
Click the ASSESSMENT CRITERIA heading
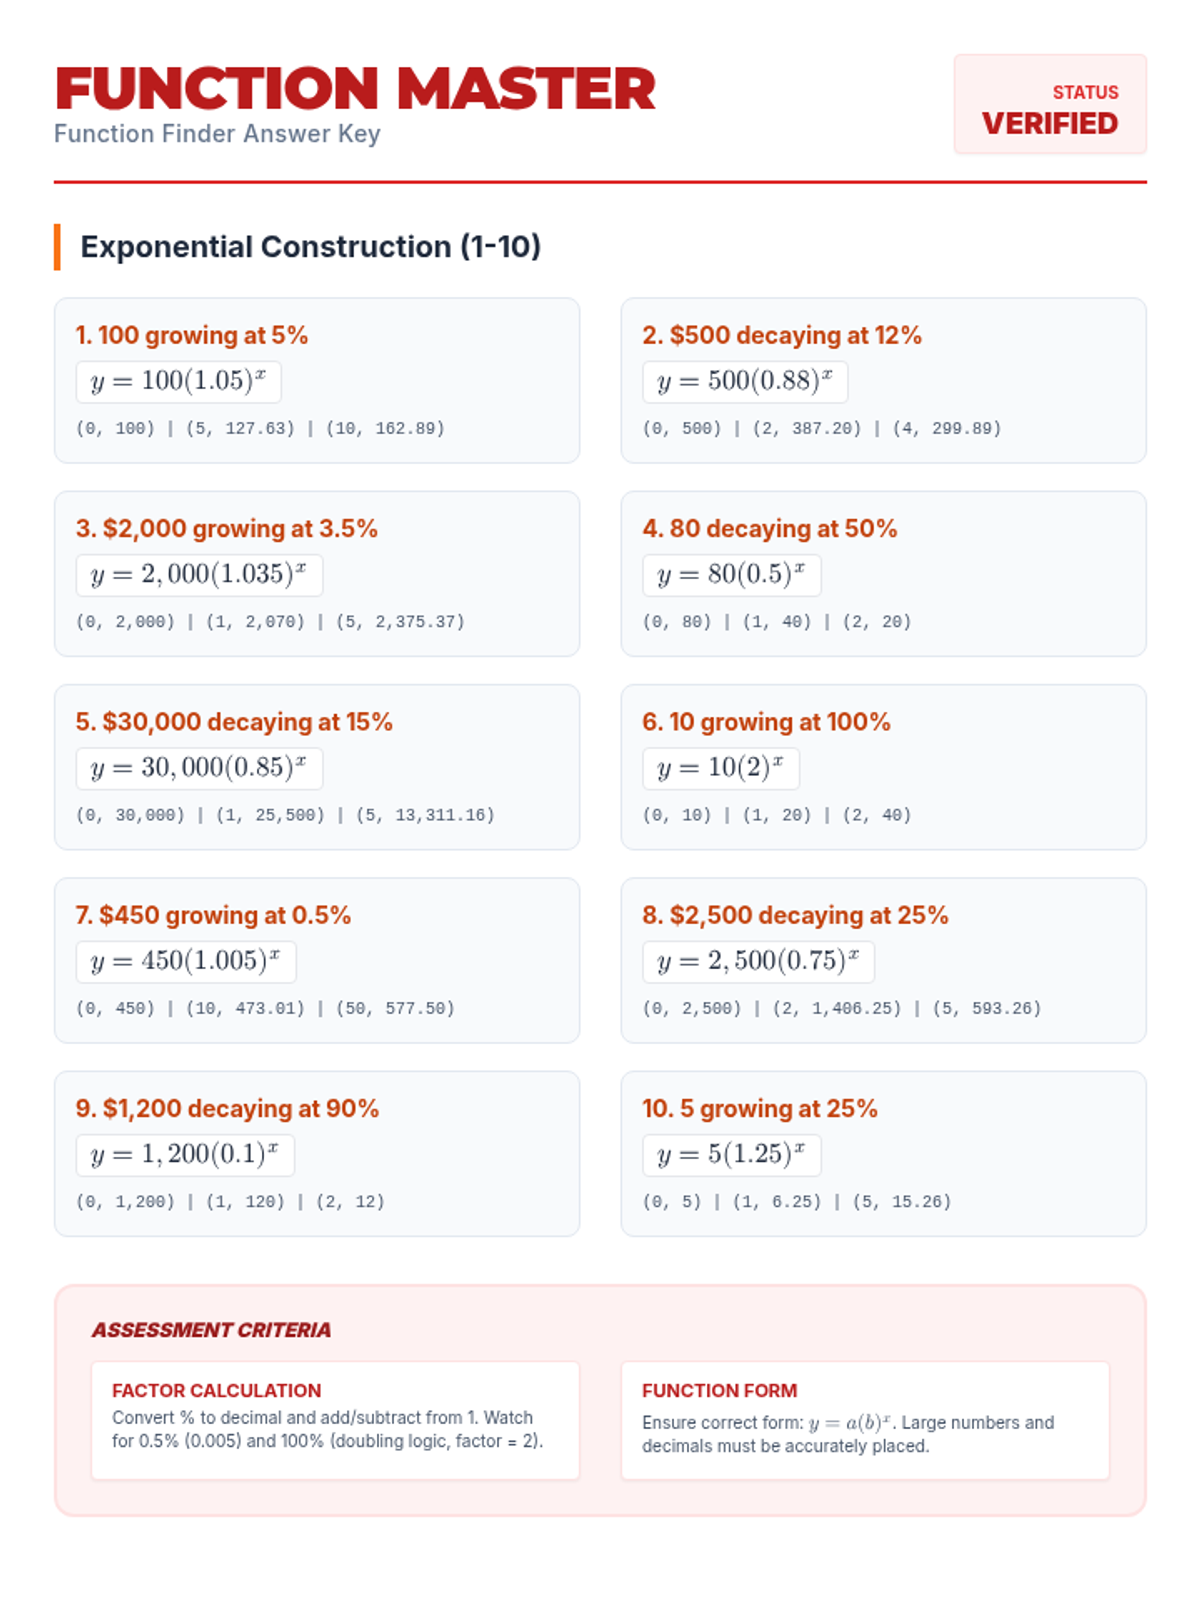coord(211,1330)
